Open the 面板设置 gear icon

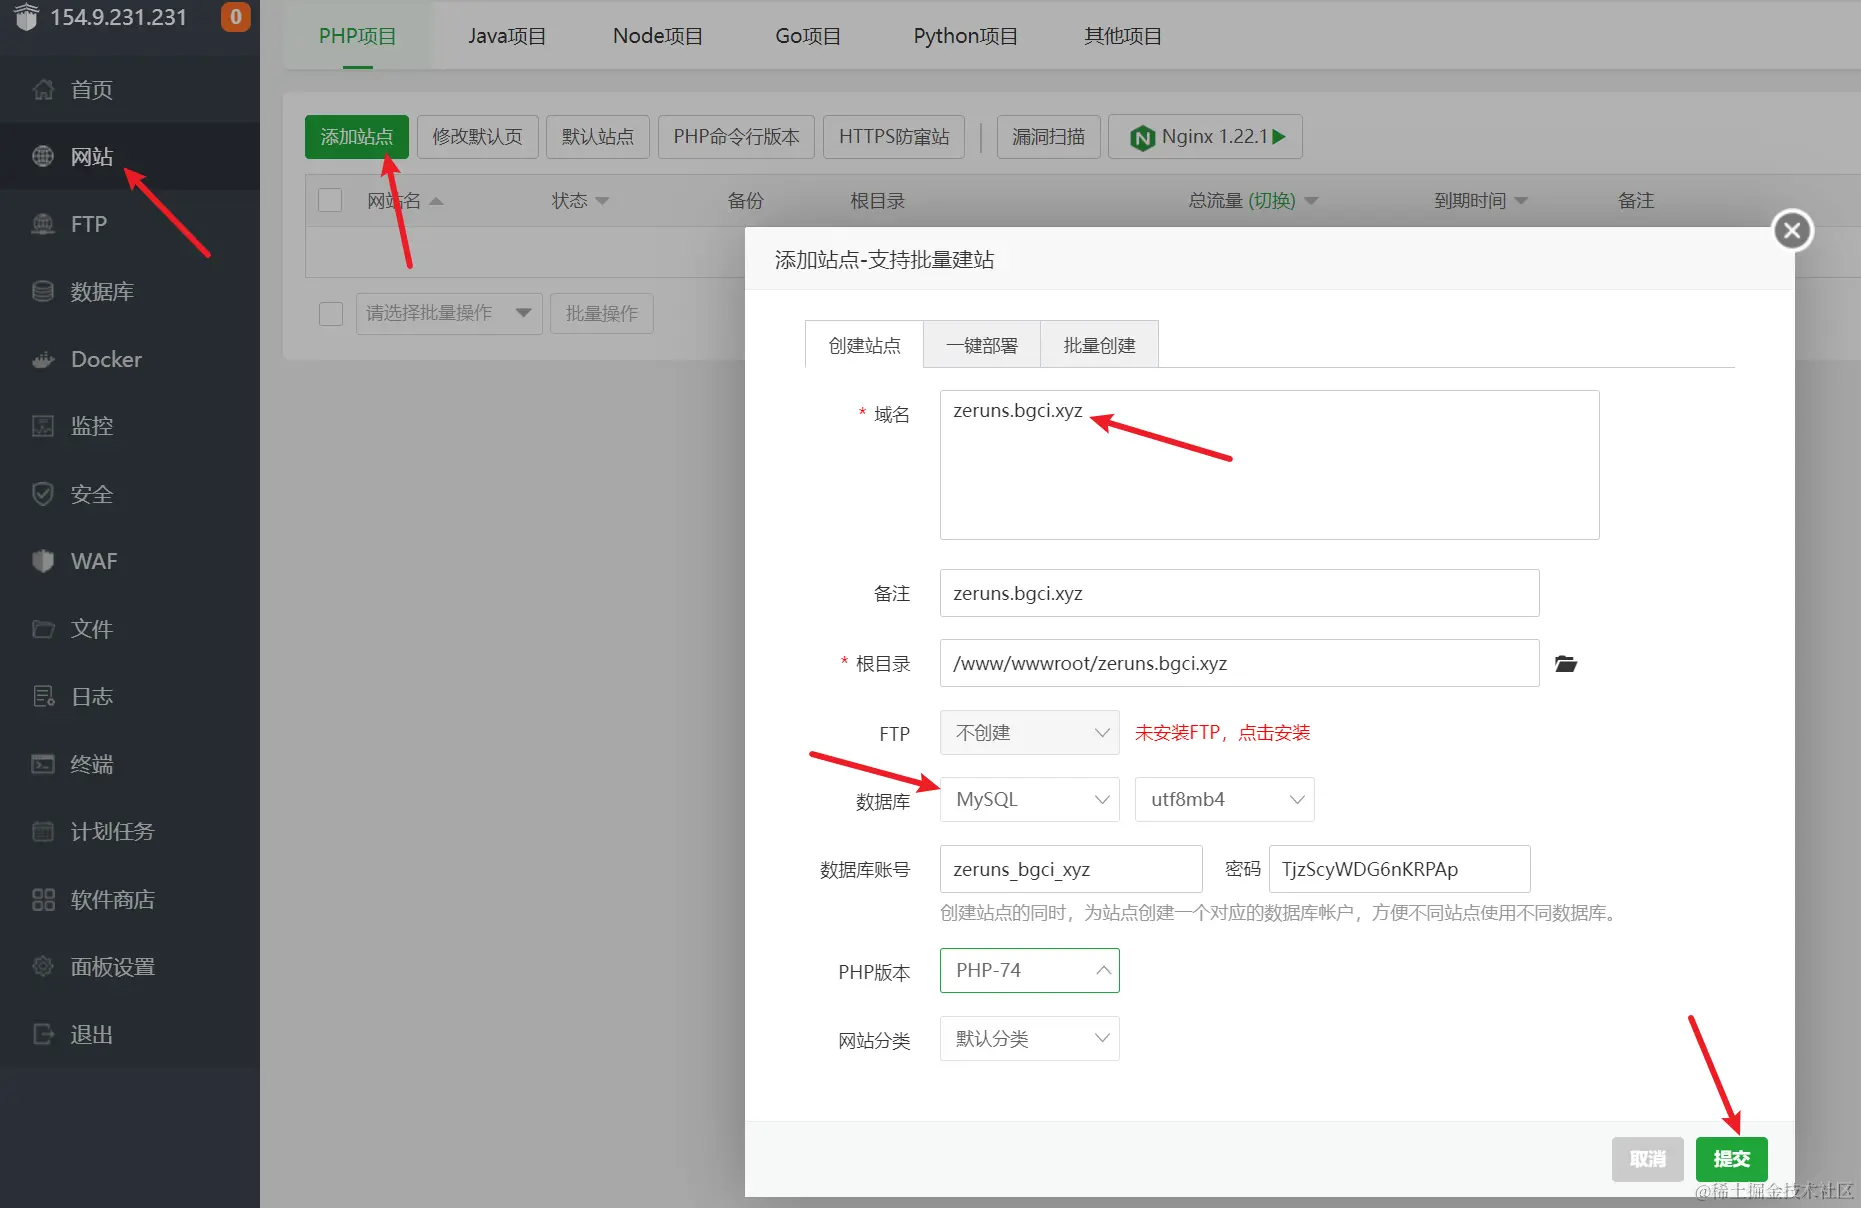(x=43, y=966)
